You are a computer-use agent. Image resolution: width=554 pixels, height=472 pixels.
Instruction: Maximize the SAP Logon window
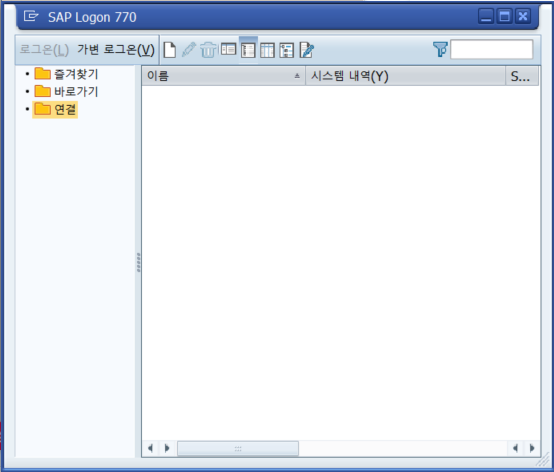pos(505,16)
